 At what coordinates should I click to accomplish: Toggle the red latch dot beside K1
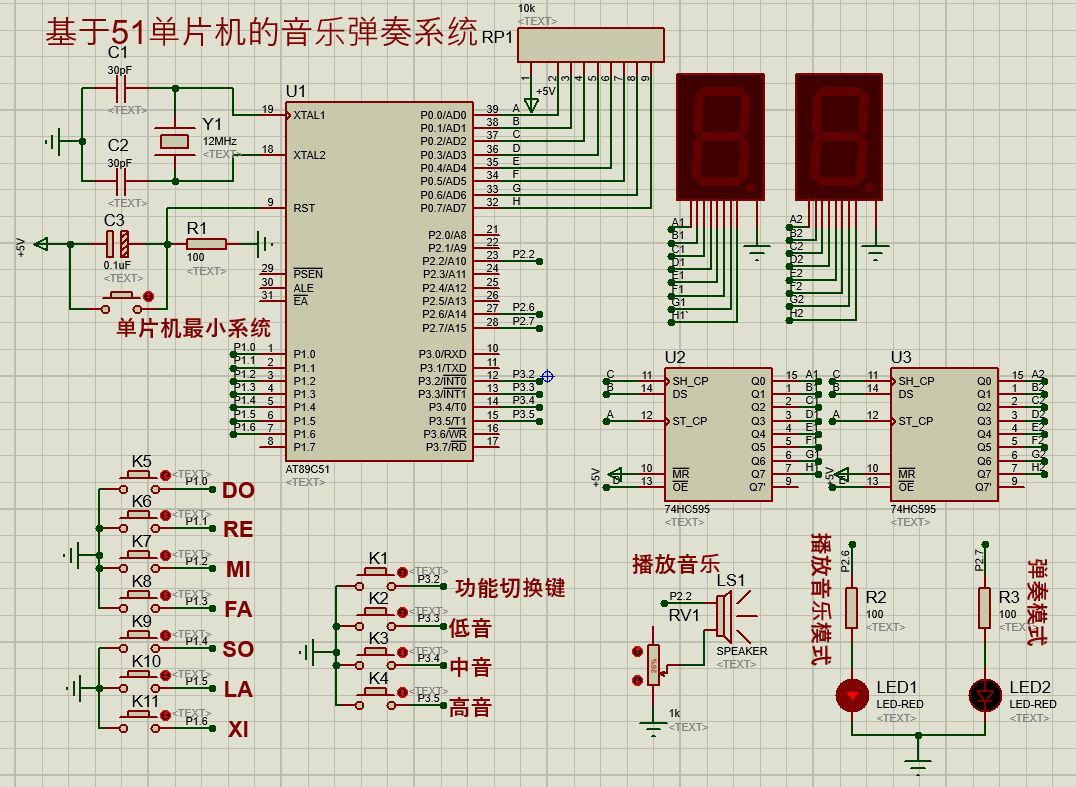[x=402, y=572]
